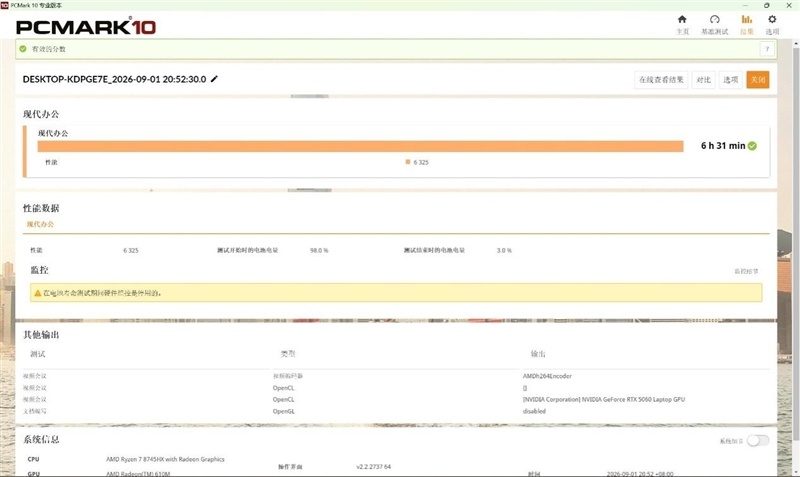
Task: Click the 6 h 31 min result text
Action: click(723, 146)
